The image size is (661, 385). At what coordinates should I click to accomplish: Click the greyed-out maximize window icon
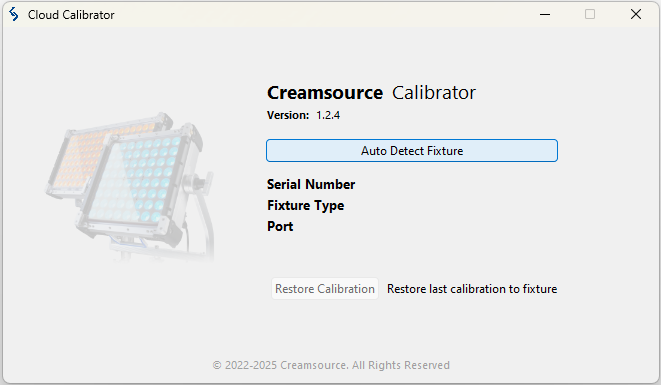click(590, 14)
